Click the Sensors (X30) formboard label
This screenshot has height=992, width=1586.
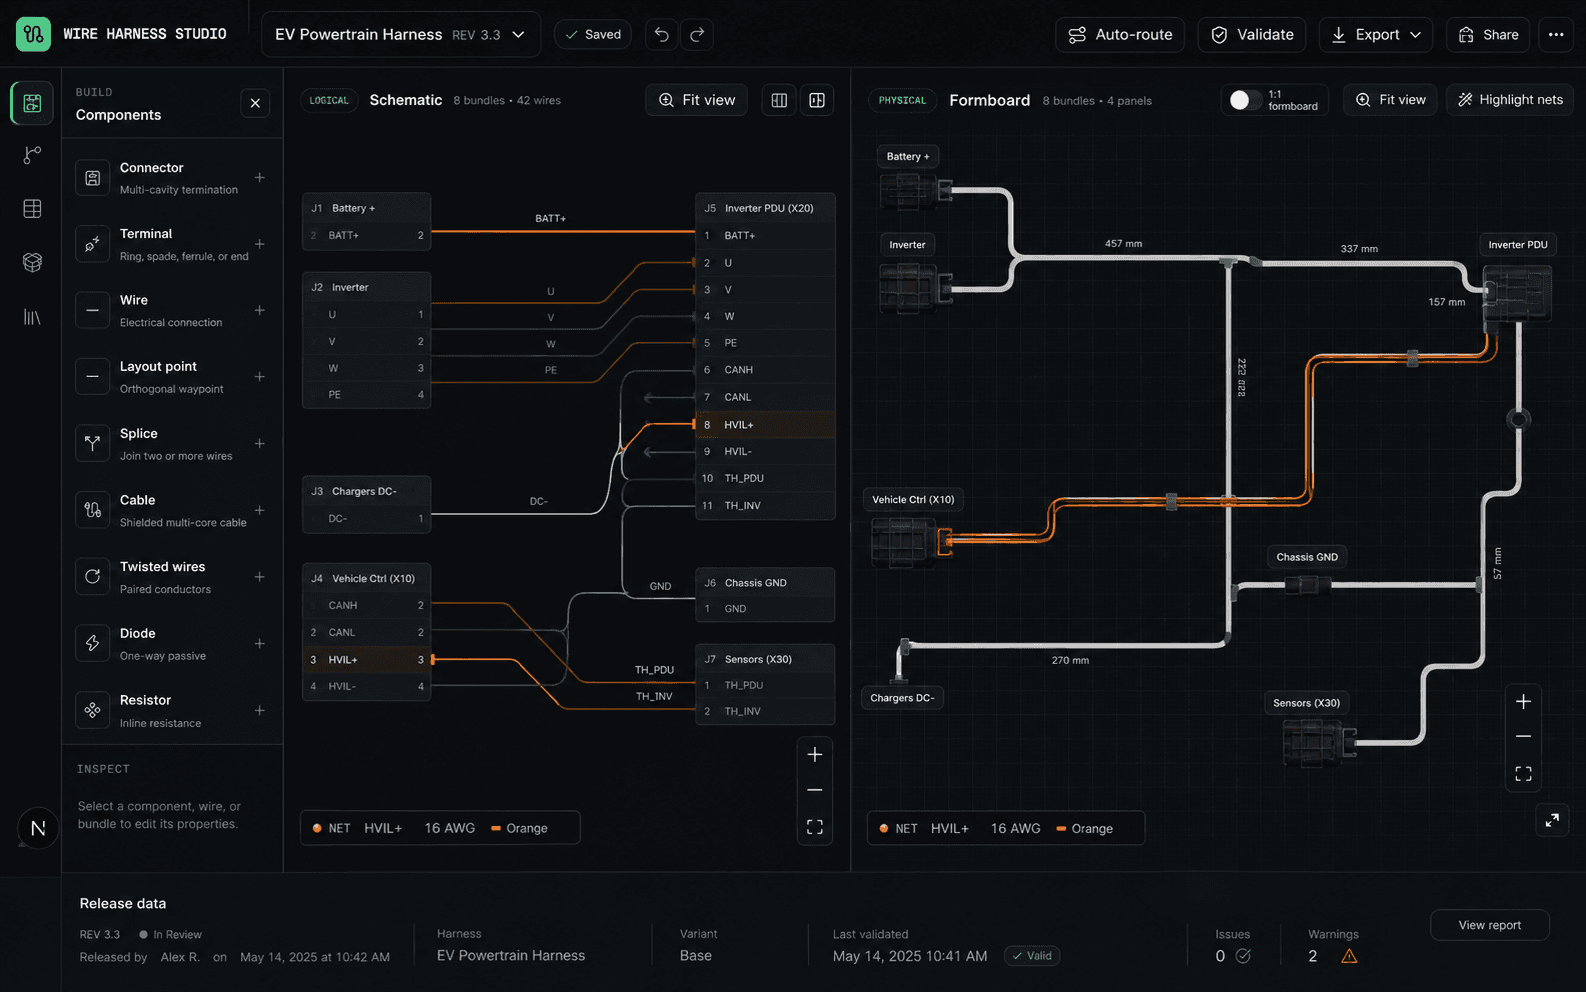click(x=1306, y=703)
